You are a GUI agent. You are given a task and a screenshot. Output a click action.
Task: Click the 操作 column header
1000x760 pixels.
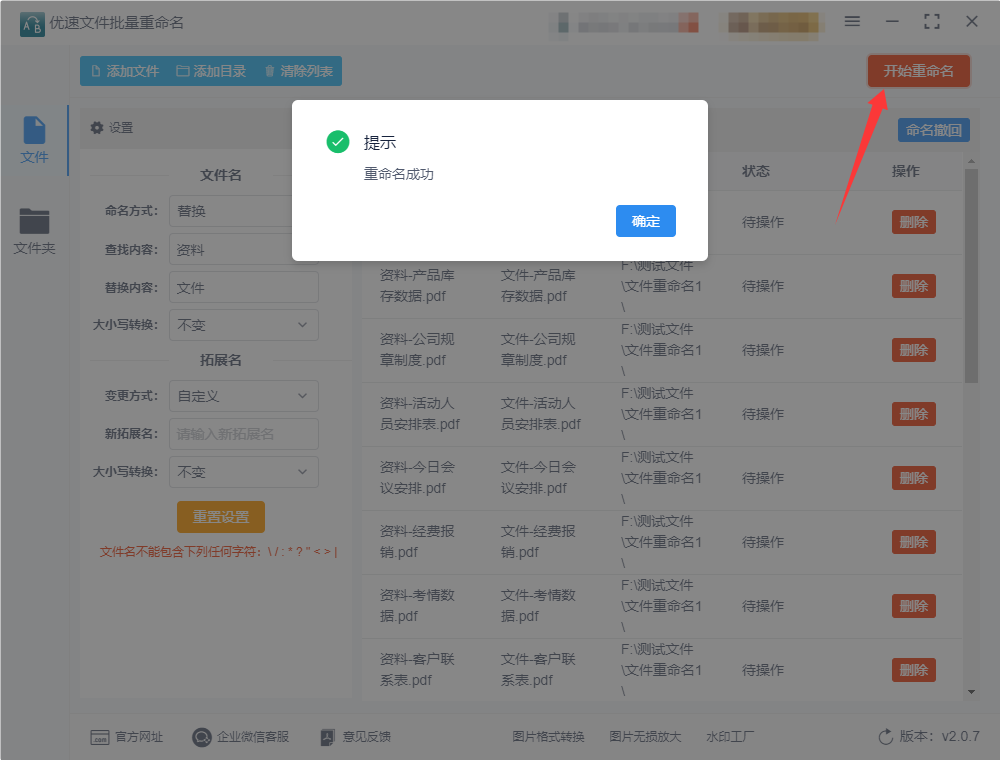[906, 171]
